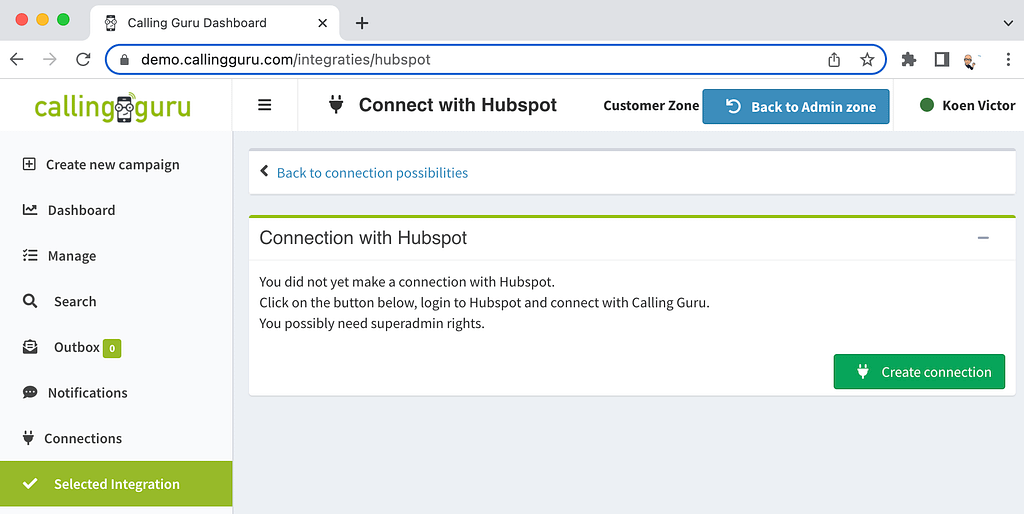Click the share icon in address bar
The image size is (1024, 514).
[x=834, y=60]
